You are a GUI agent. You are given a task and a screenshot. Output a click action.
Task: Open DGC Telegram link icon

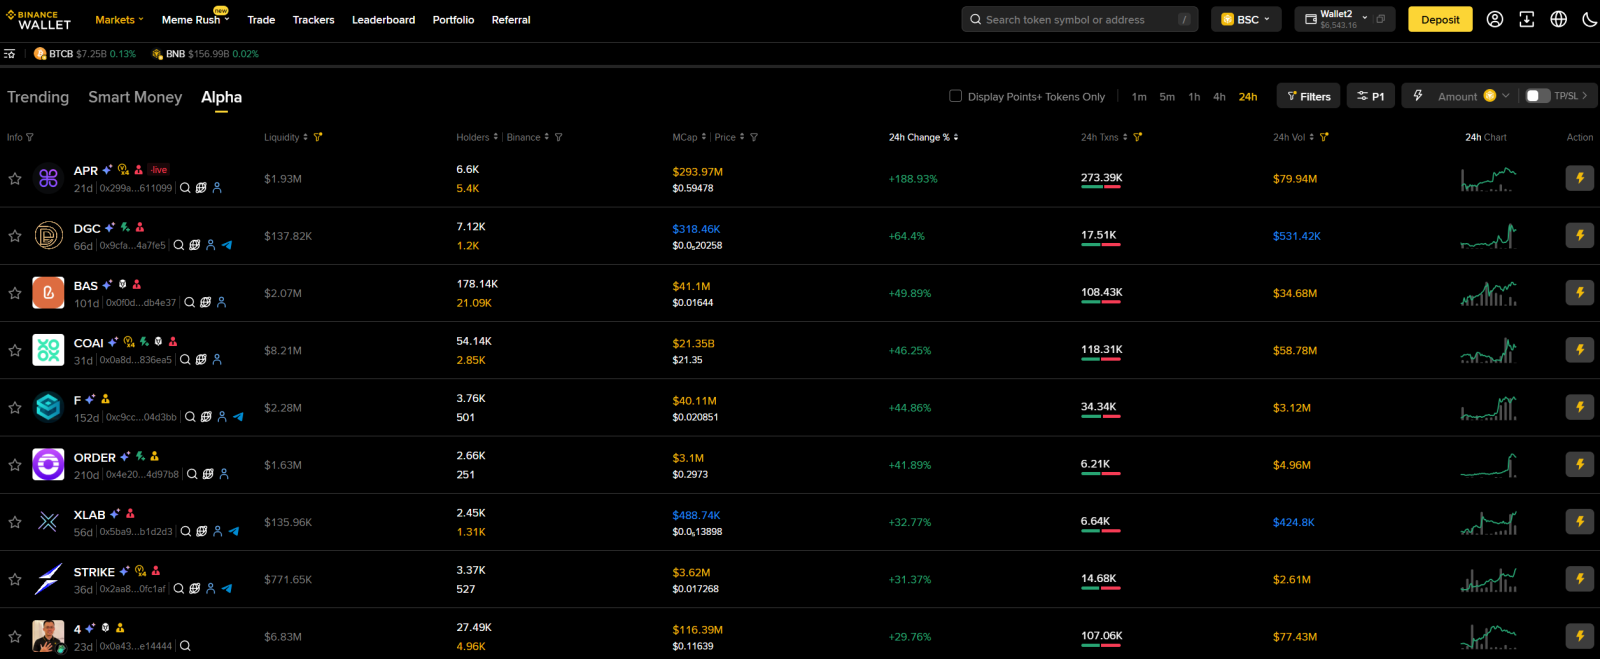(227, 245)
